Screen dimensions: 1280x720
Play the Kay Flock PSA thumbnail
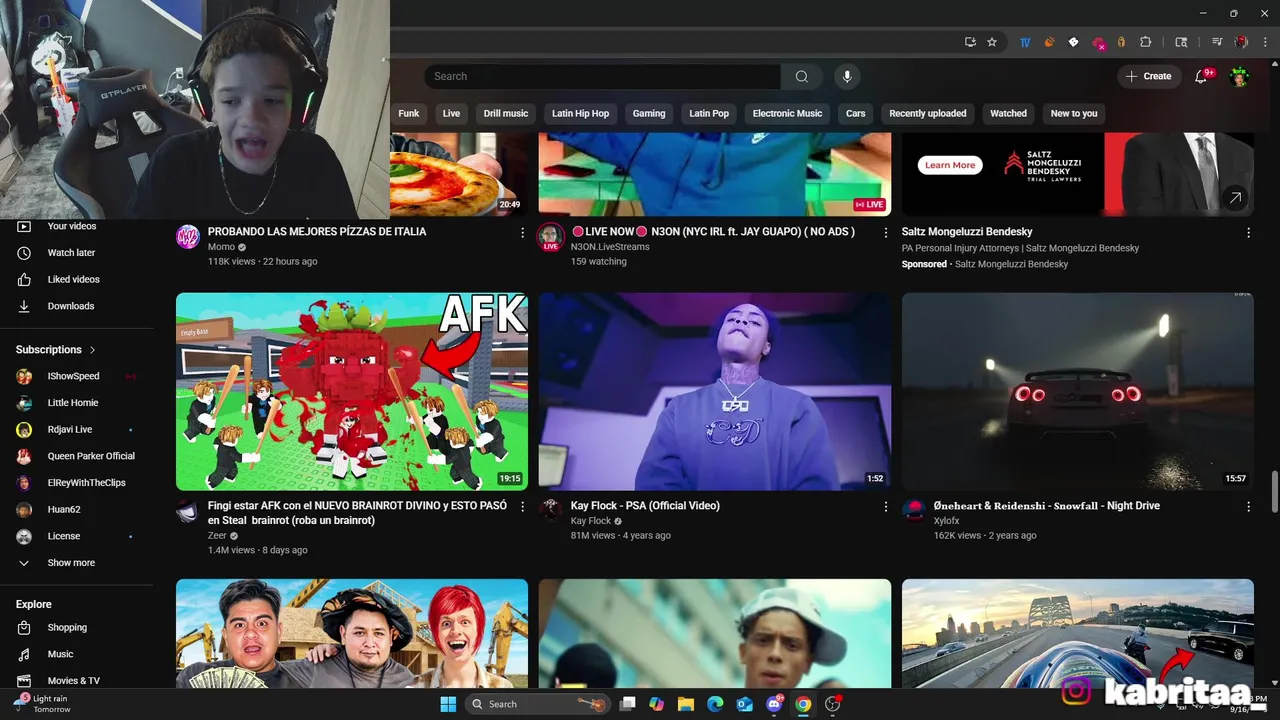pyautogui.click(x=715, y=391)
